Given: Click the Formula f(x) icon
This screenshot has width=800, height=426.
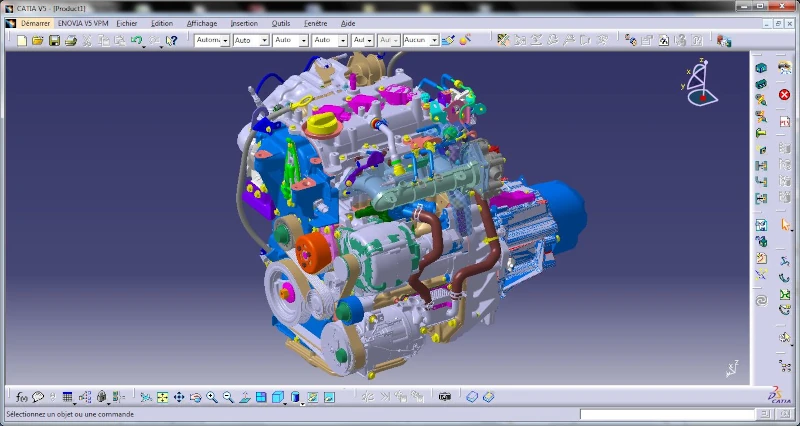Looking at the screenshot, I should pos(22,397).
